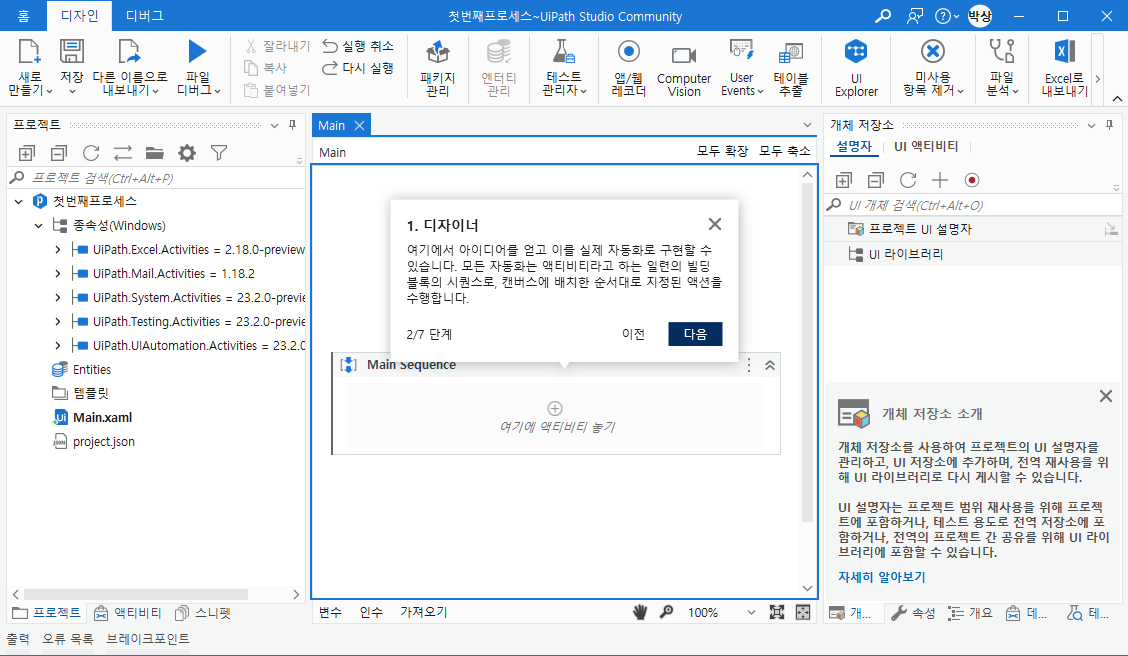Click 다시 실행 (Redo)
Viewport: 1128px width, 656px height.
pyautogui.click(x=358, y=68)
